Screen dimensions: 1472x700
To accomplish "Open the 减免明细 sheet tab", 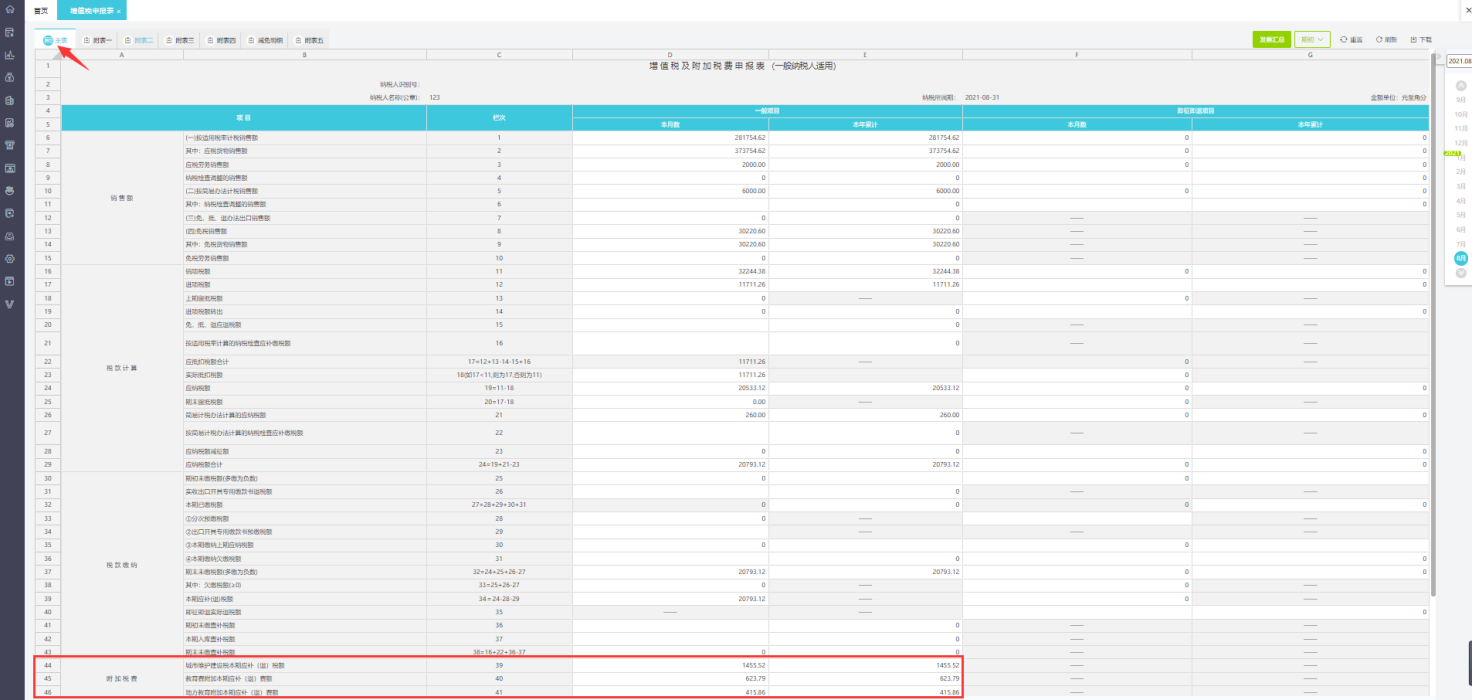I will point(265,41).
